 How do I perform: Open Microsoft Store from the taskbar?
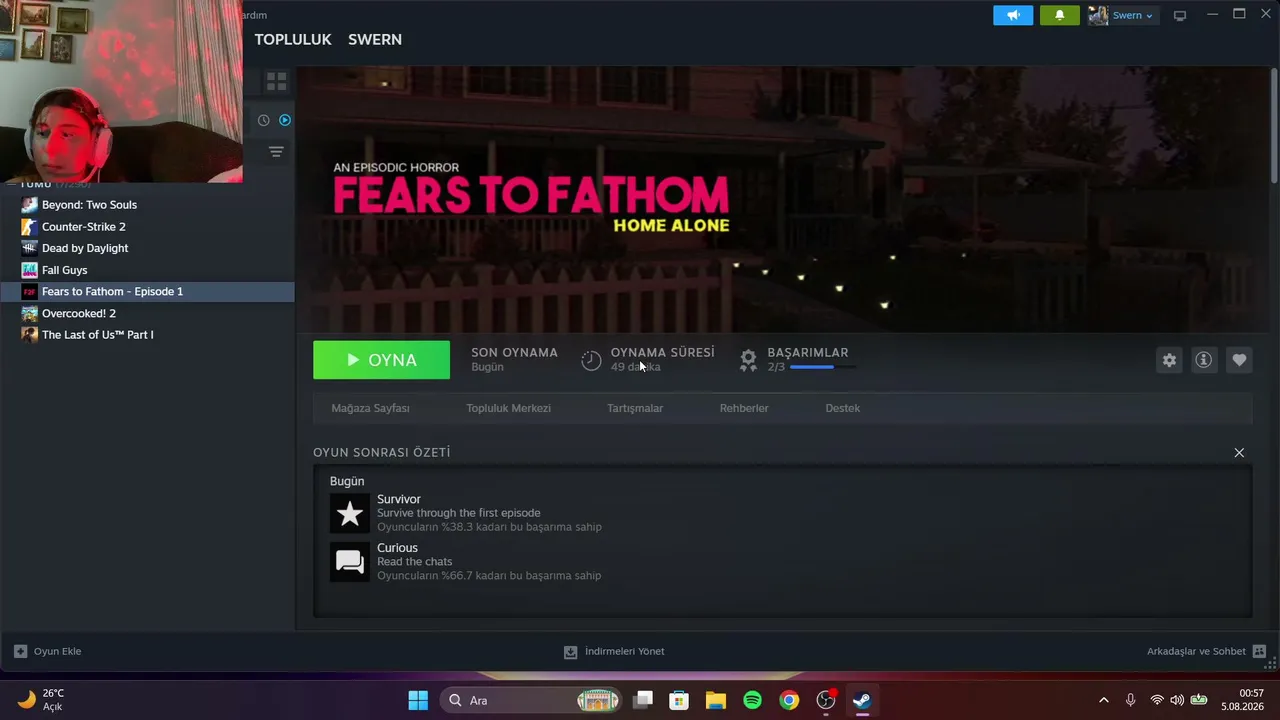pos(679,700)
